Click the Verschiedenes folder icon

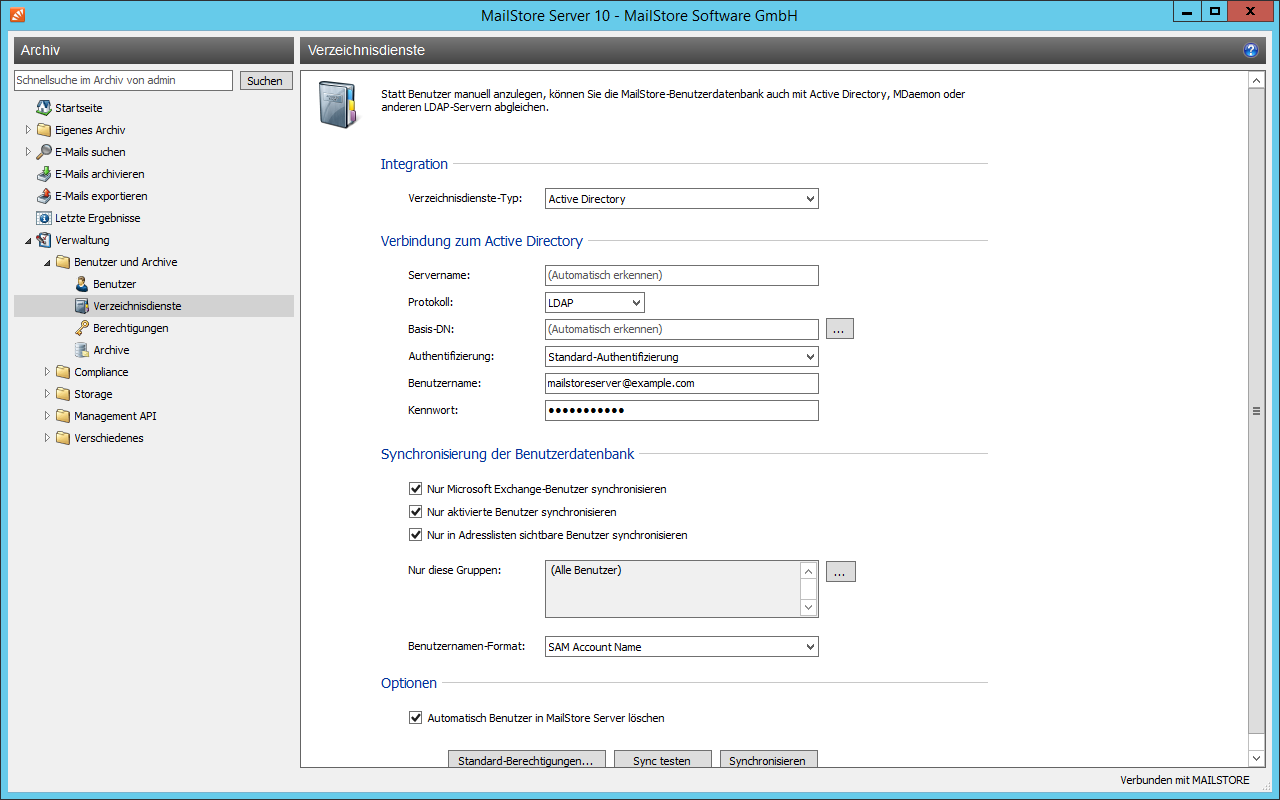tap(63, 438)
